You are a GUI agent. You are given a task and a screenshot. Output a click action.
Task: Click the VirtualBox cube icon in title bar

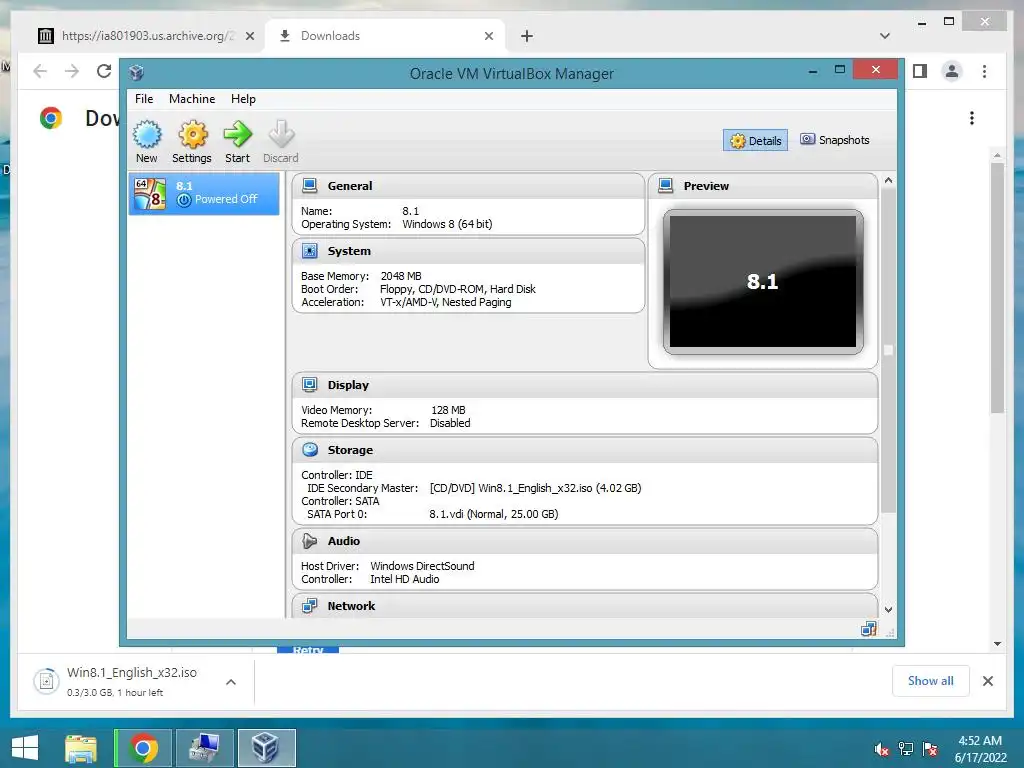coord(136,72)
